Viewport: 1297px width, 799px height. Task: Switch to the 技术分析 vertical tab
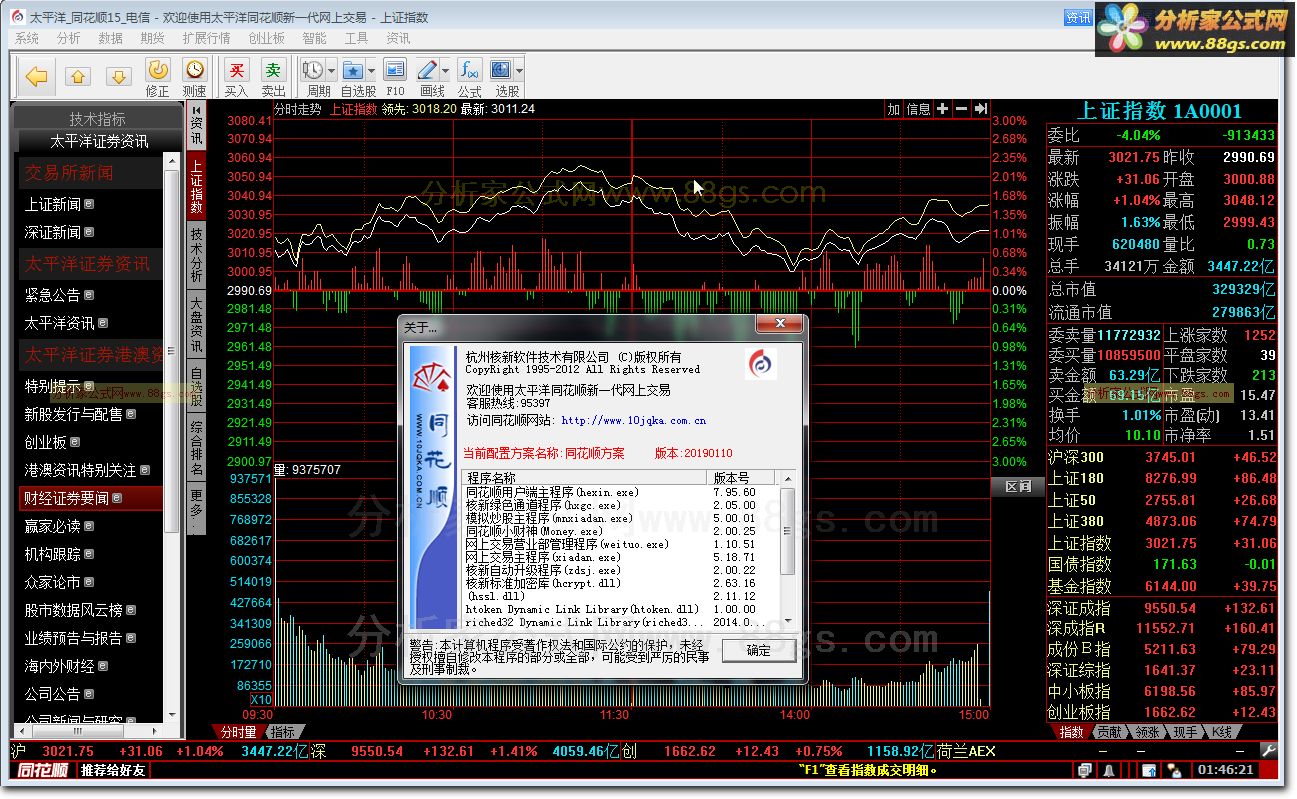tap(197, 255)
